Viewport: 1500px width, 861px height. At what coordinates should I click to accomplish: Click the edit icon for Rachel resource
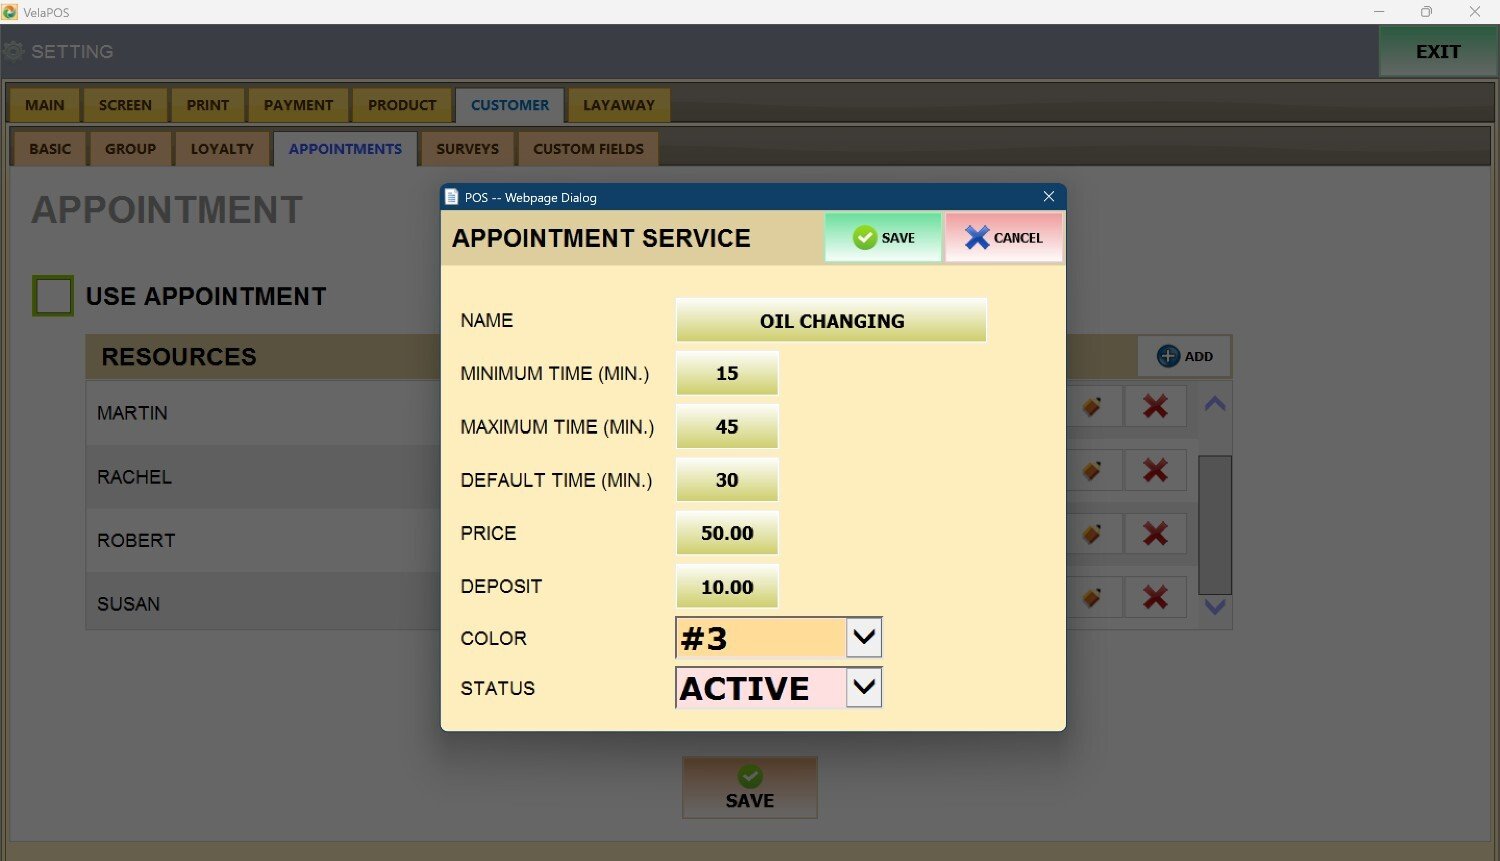[1092, 470]
